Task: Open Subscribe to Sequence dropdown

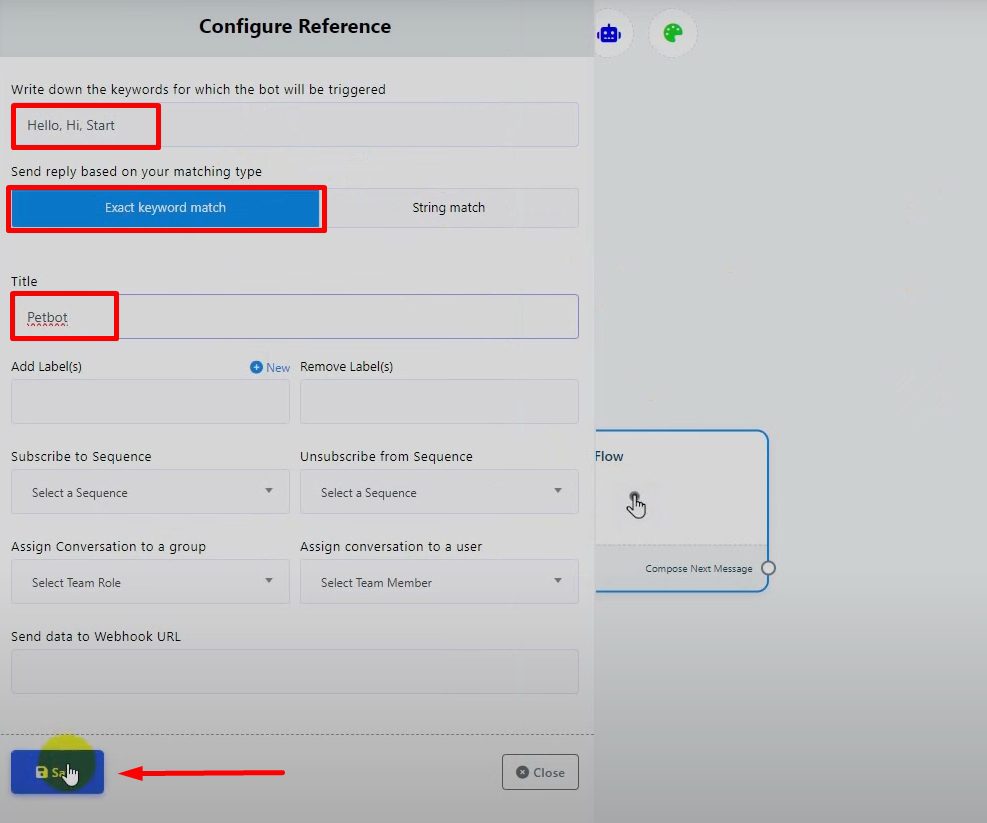Action: (150, 492)
